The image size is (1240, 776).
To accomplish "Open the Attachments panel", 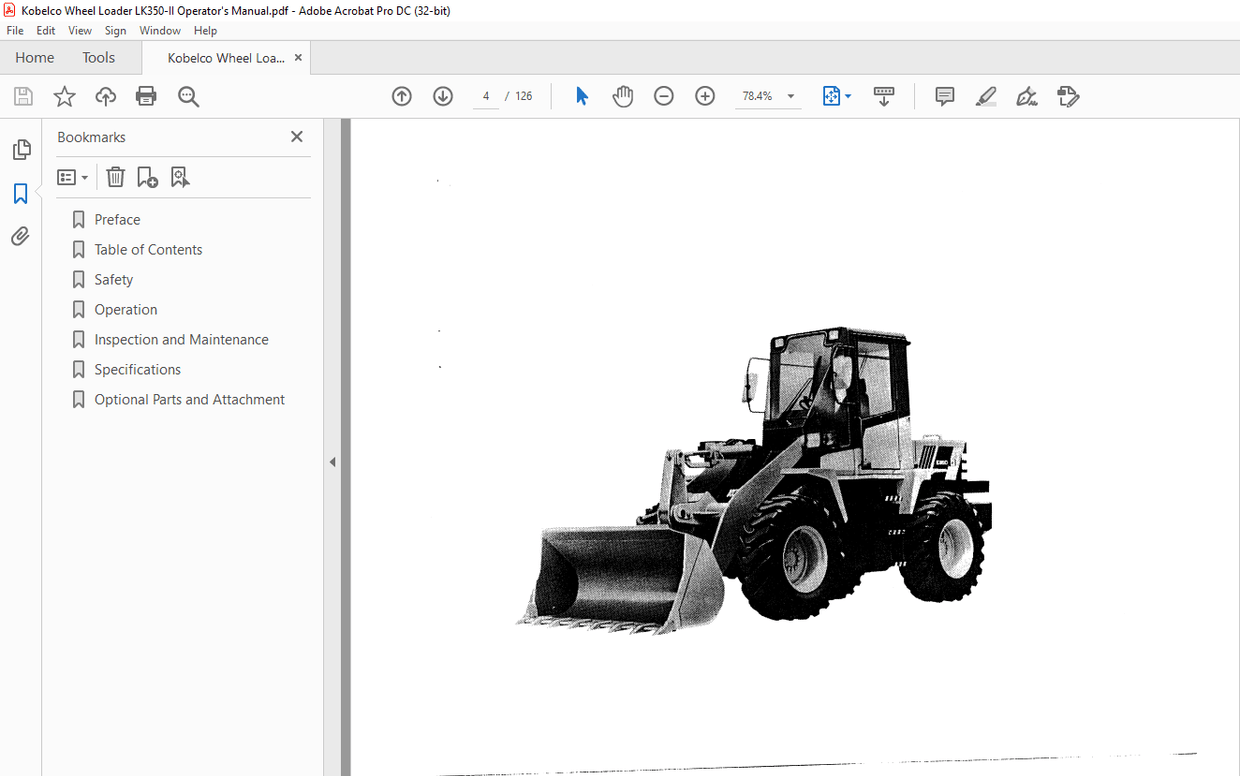I will pos(21,236).
